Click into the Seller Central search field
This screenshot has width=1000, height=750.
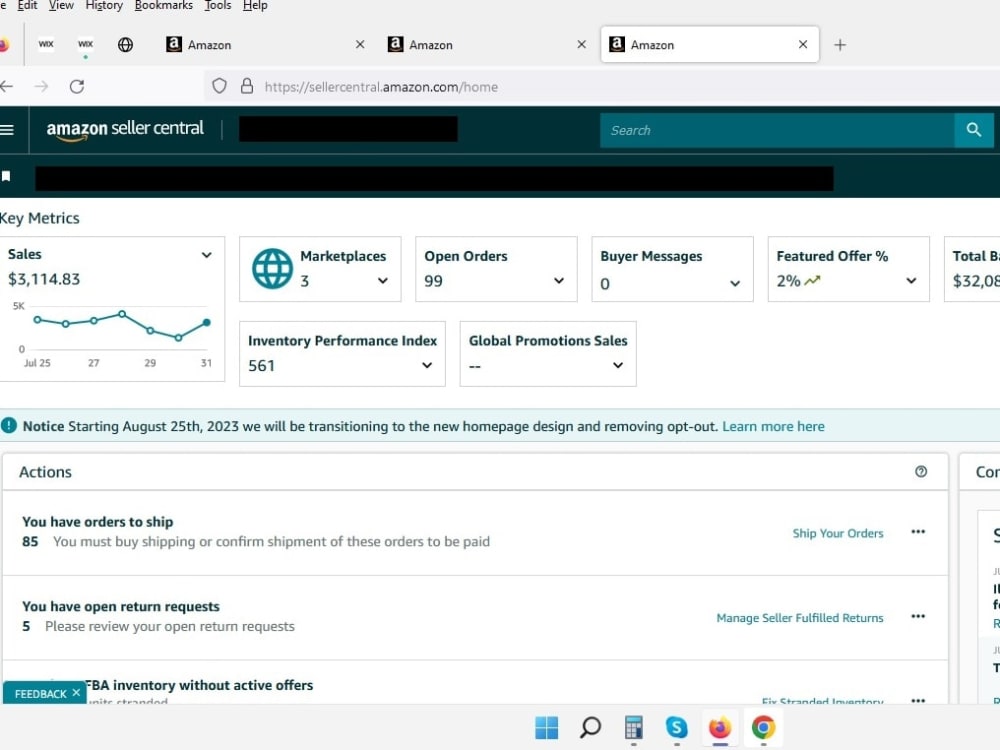(x=777, y=130)
